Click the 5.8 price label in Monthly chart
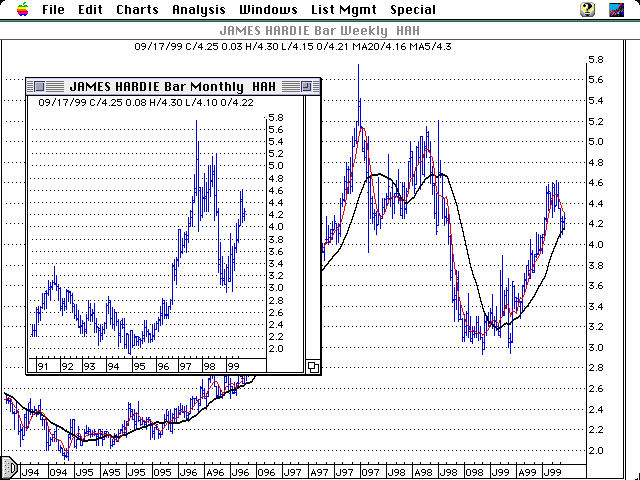The height and width of the screenshot is (480, 640). (x=276, y=118)
